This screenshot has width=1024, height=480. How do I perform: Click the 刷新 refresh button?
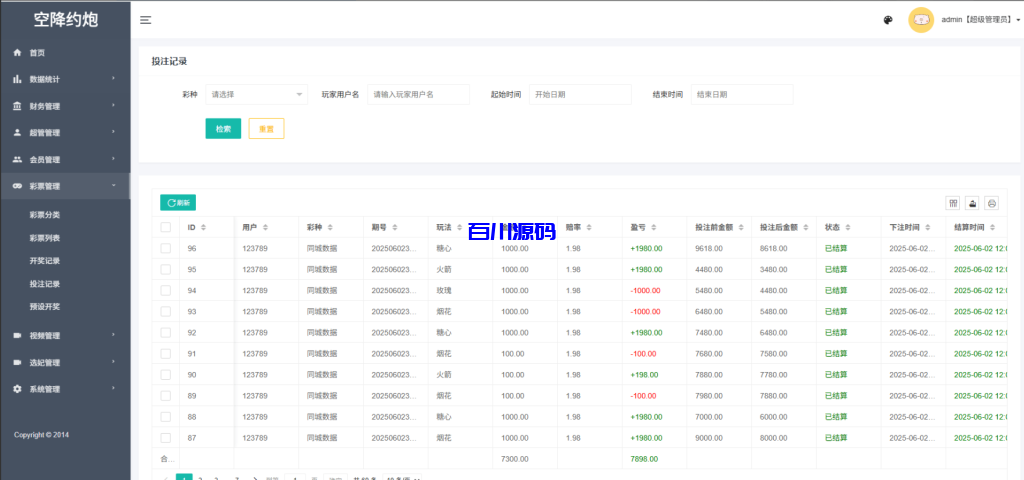(x=178, y=203)
